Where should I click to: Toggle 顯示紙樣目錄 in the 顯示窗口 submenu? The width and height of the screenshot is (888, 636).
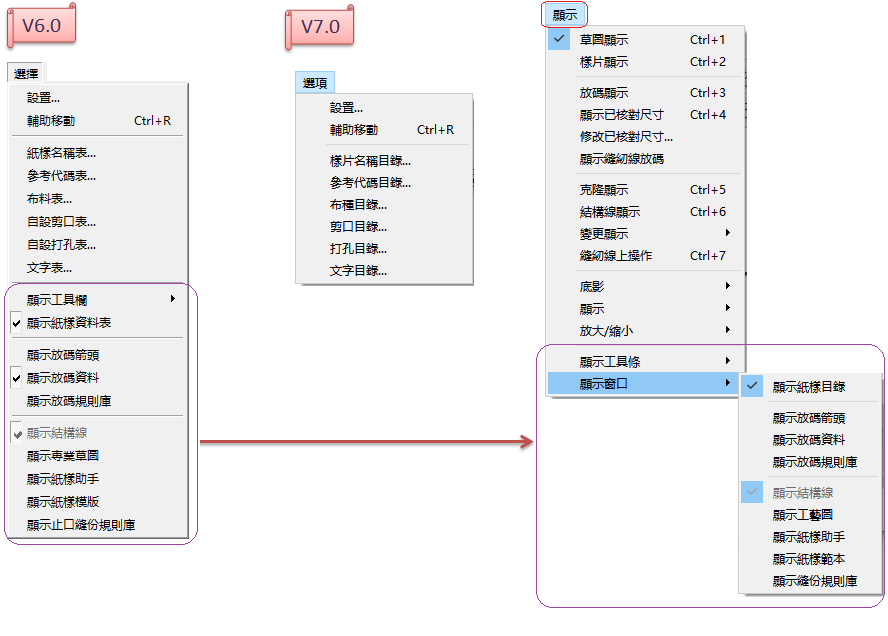tap(808, 387)
